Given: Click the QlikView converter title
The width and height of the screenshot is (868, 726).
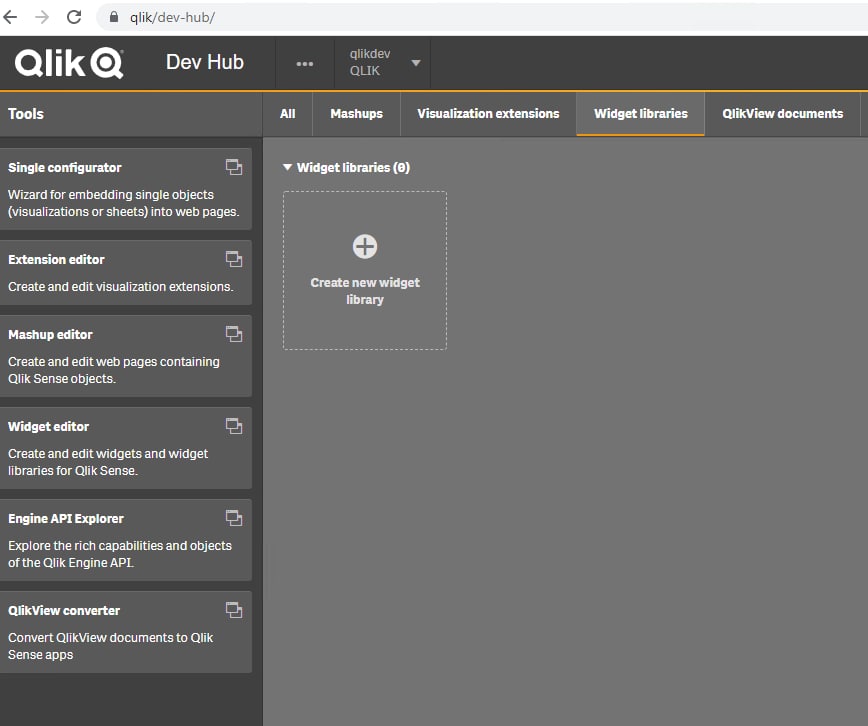Looking at the screenshot, I should pyautogui.click(x=64, y=610).
